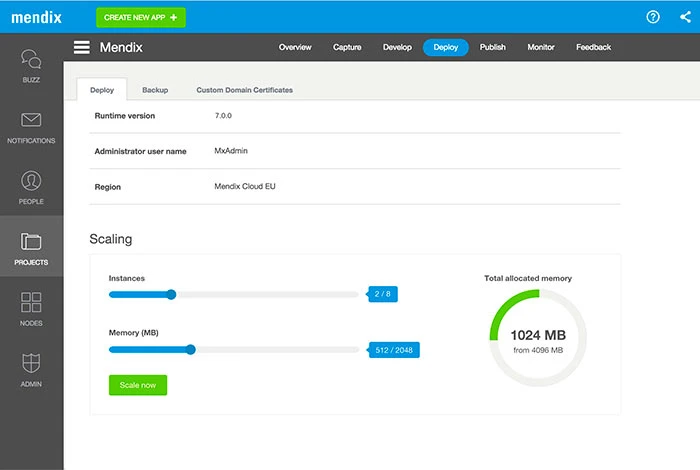Image resolution: width=700 pixels, height=470 pixels.
Task: Open the Custom Domain Certificates tab
Action: coord(244,90)
